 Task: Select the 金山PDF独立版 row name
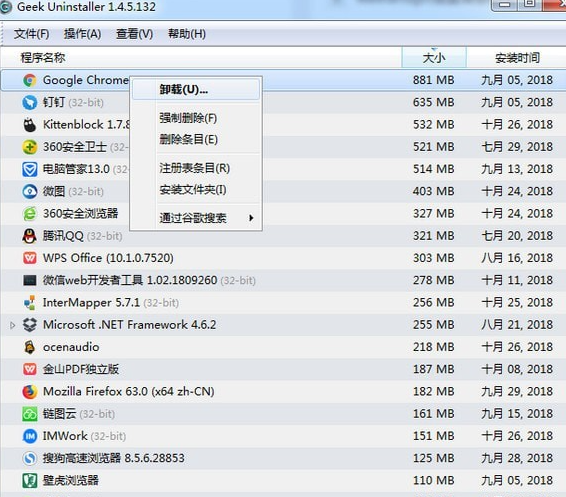[x=81, y=370]
